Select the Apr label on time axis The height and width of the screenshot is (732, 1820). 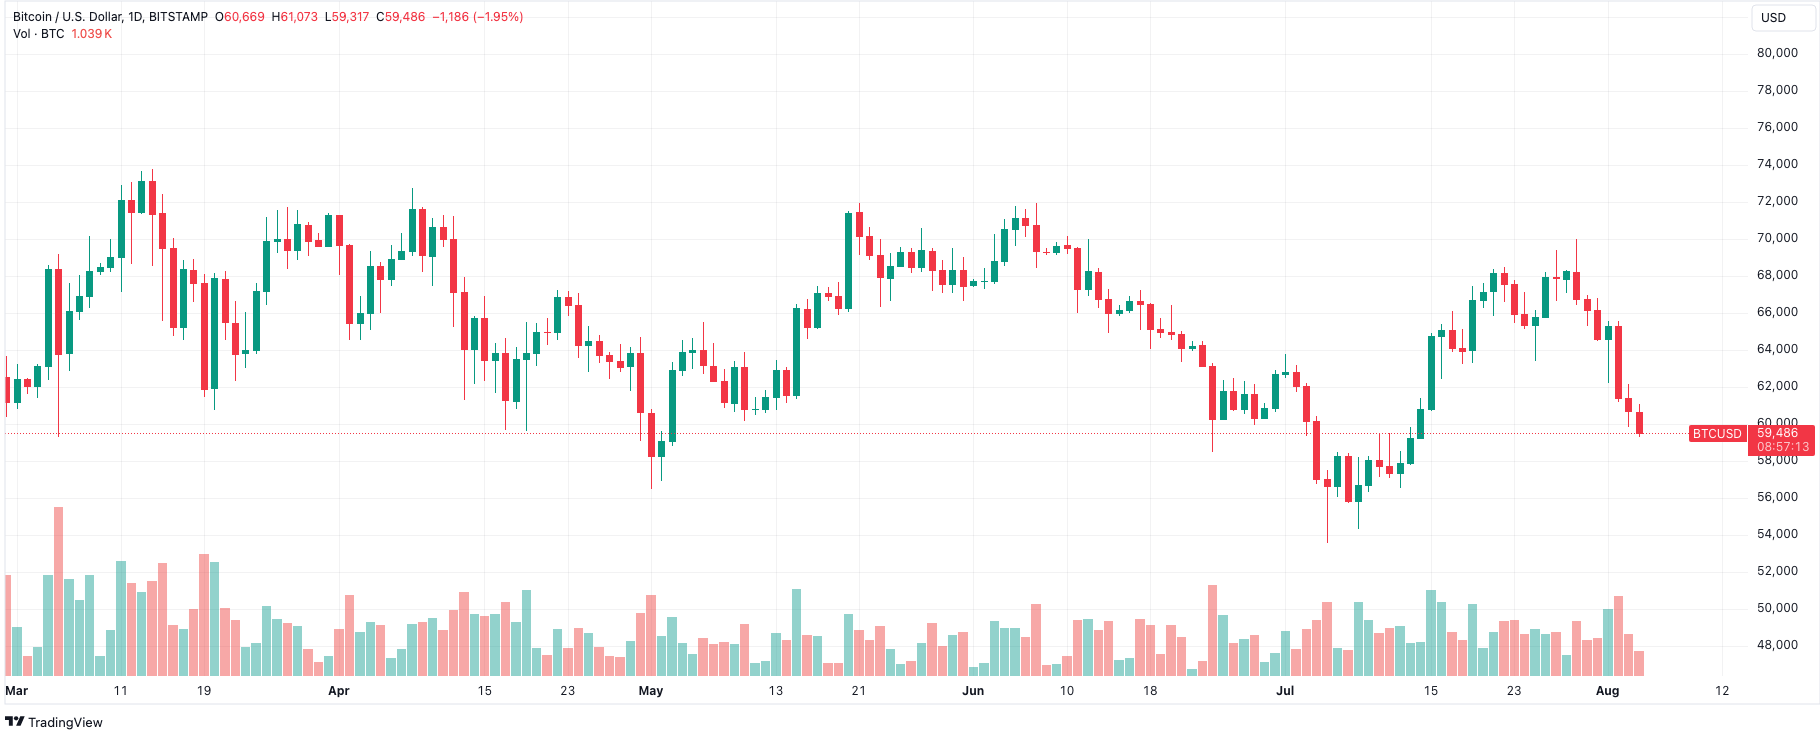pyautogui.click(x=339, y=691)
